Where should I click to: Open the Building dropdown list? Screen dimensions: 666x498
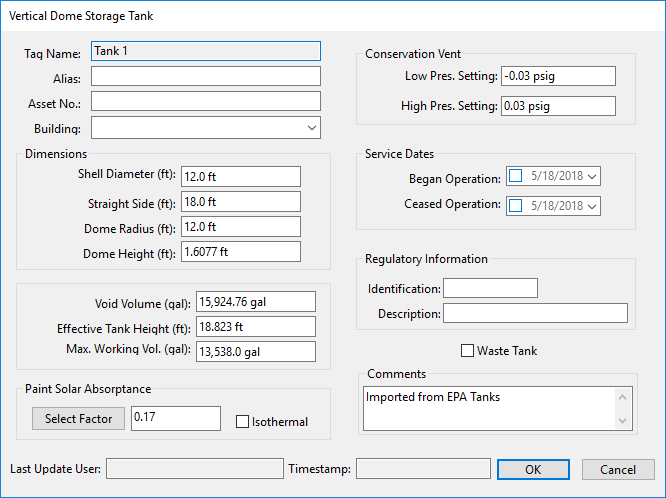pos(312,127)
